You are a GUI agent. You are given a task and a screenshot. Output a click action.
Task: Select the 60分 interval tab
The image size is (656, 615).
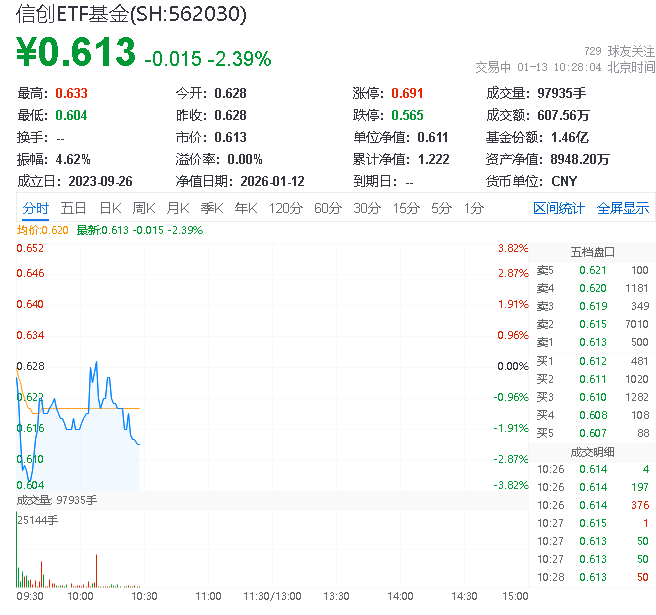click(x=328, y=208)
